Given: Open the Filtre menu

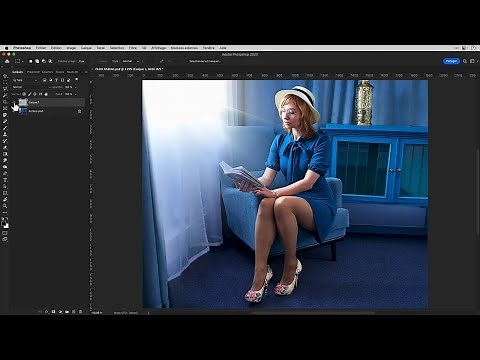Looking at the screenshot, I should (x=133, y=48).
